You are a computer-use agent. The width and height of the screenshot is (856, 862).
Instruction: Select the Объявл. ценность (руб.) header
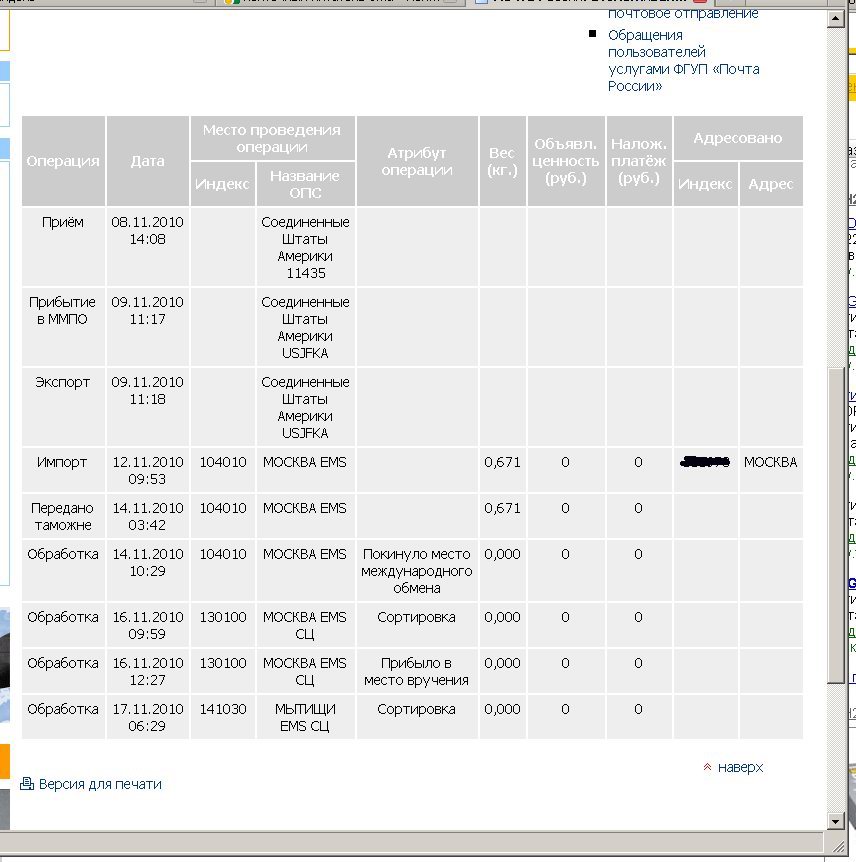[x=566, y=161]
